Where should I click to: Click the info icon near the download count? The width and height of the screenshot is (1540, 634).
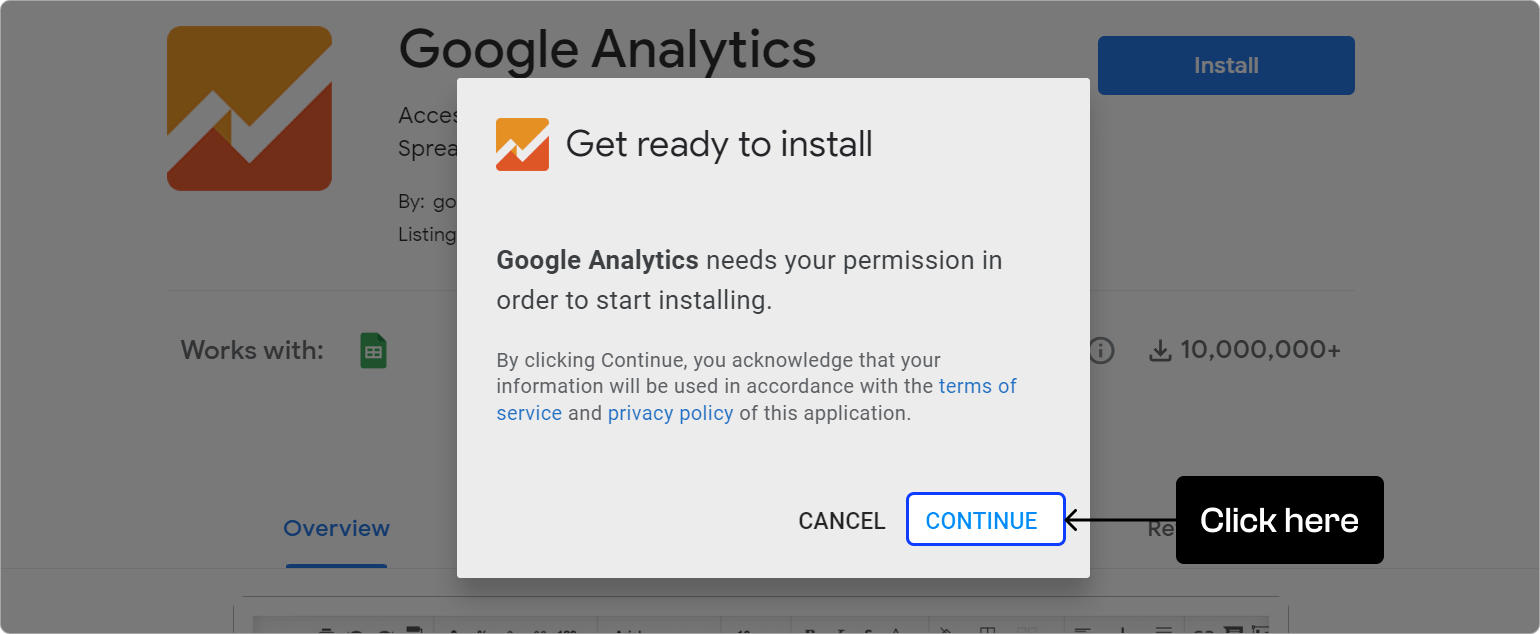[1101, 350]
